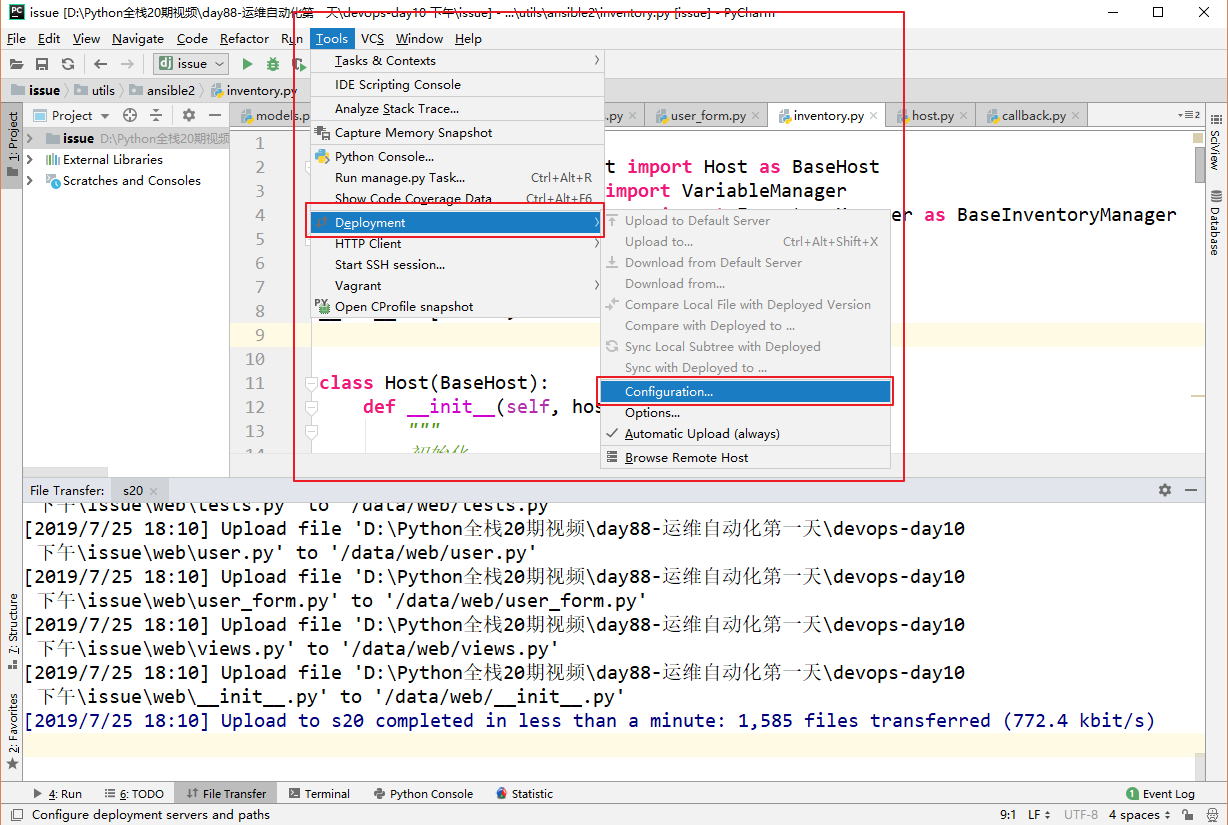1228x825 pixels.
Task: Hide File Transfer panel with the minus icon
Action: (1190, 490)
